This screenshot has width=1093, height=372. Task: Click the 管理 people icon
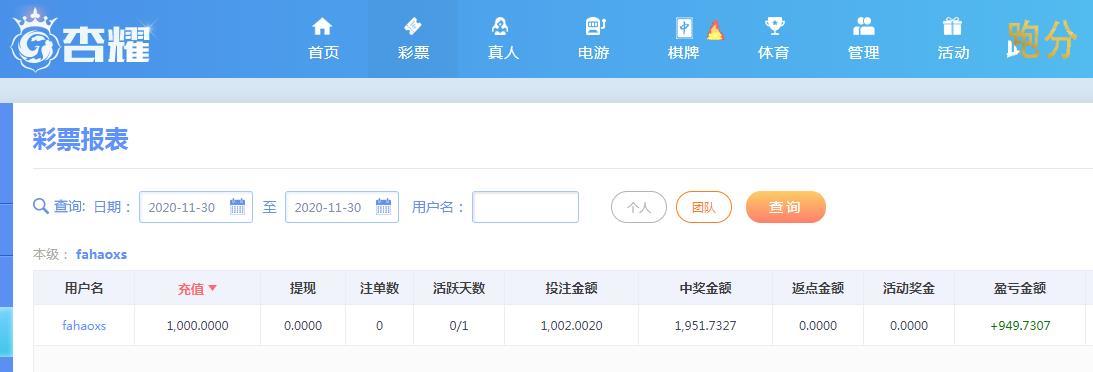pos(864,27)
